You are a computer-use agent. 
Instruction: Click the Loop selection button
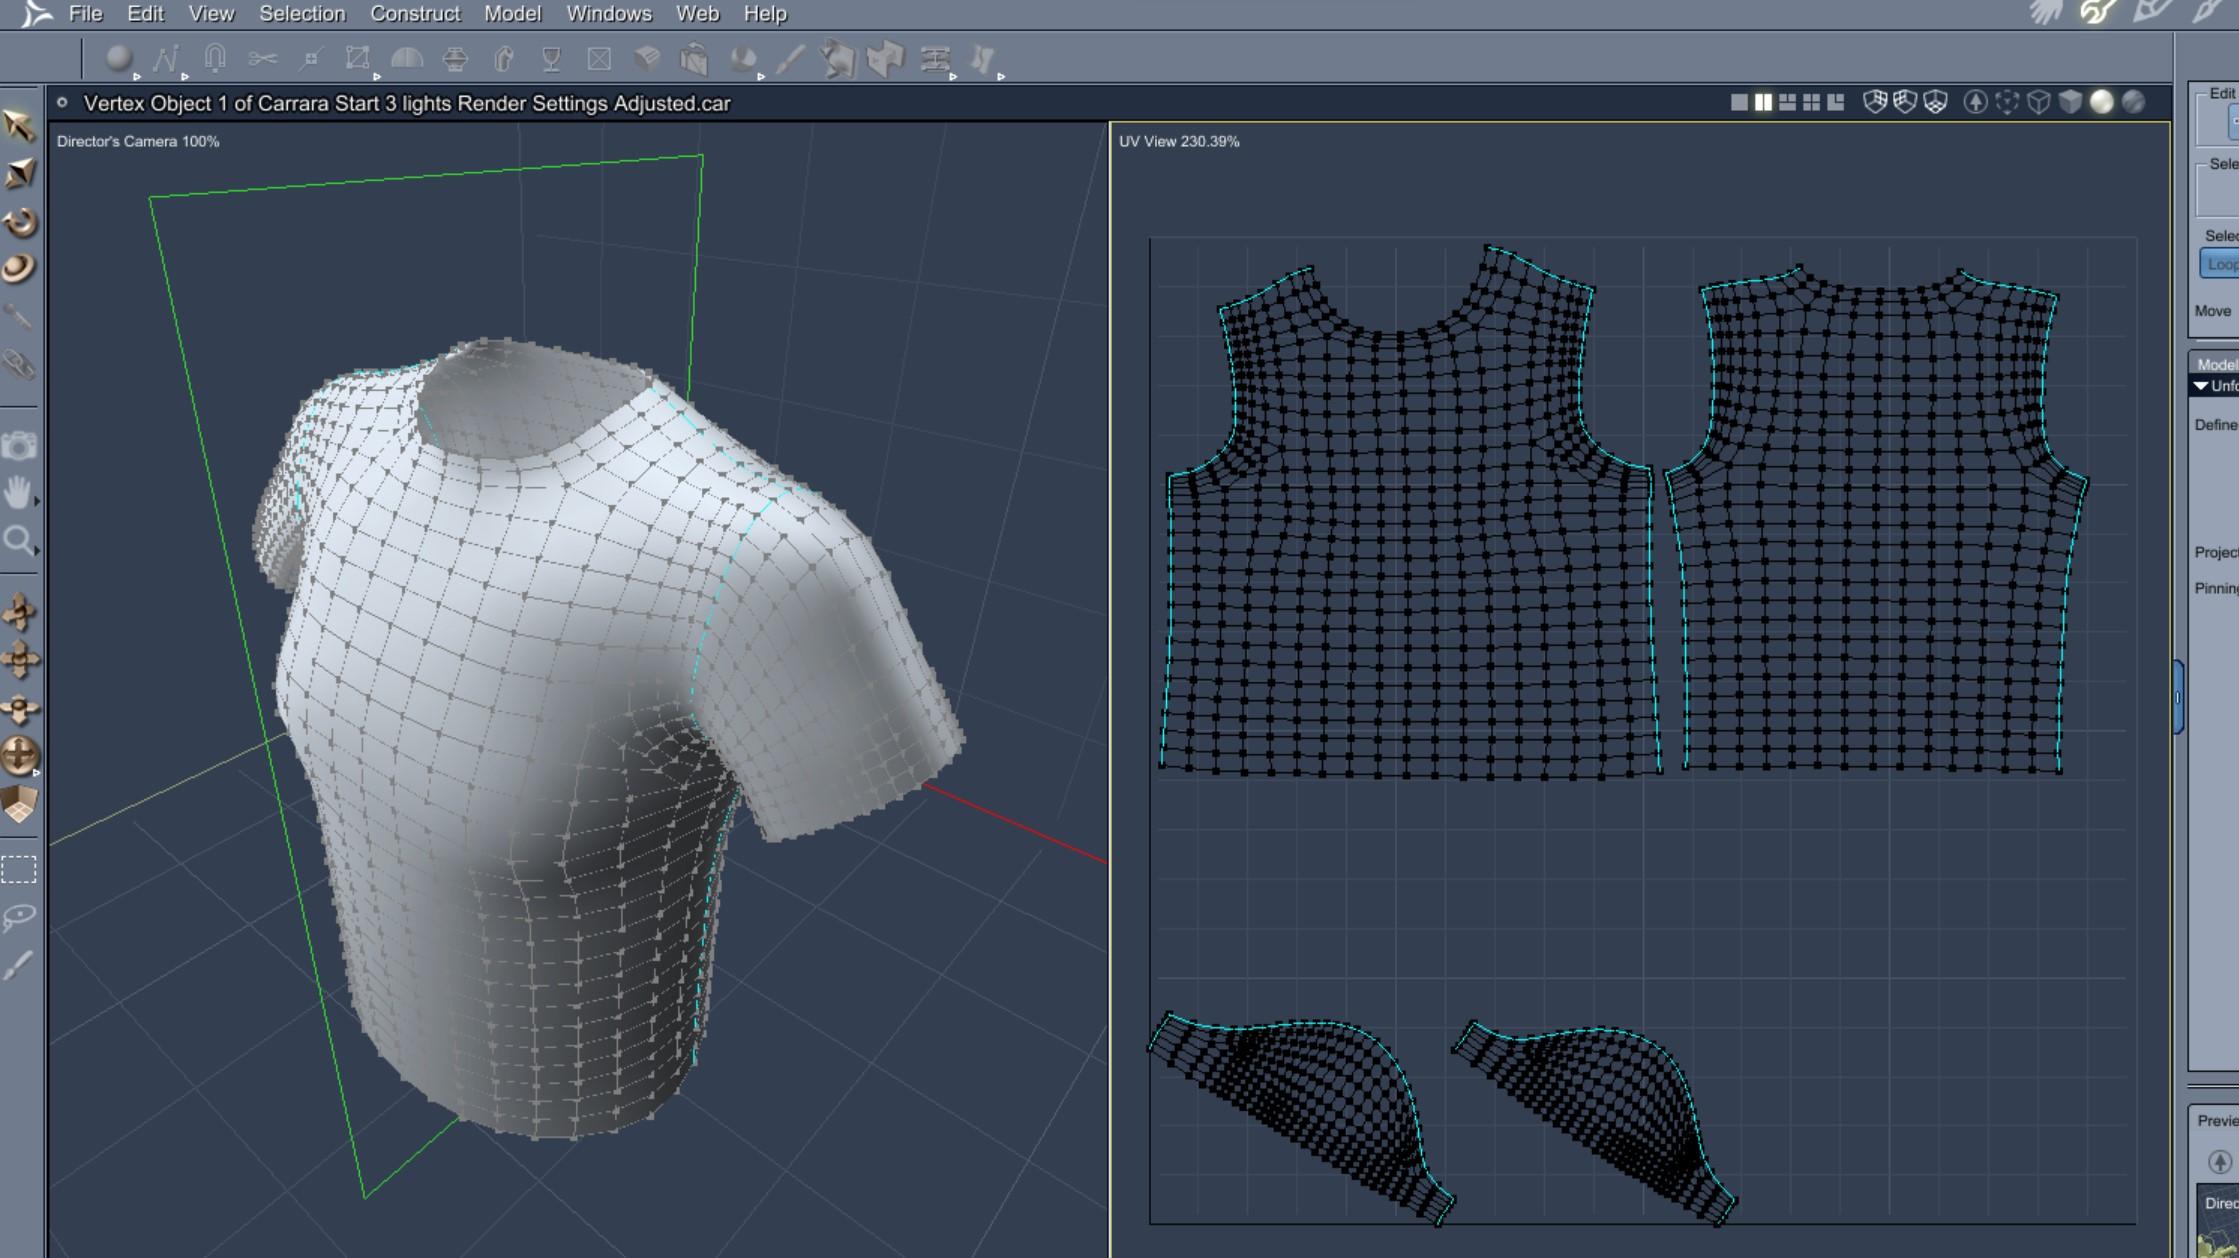click(2220, 264)
